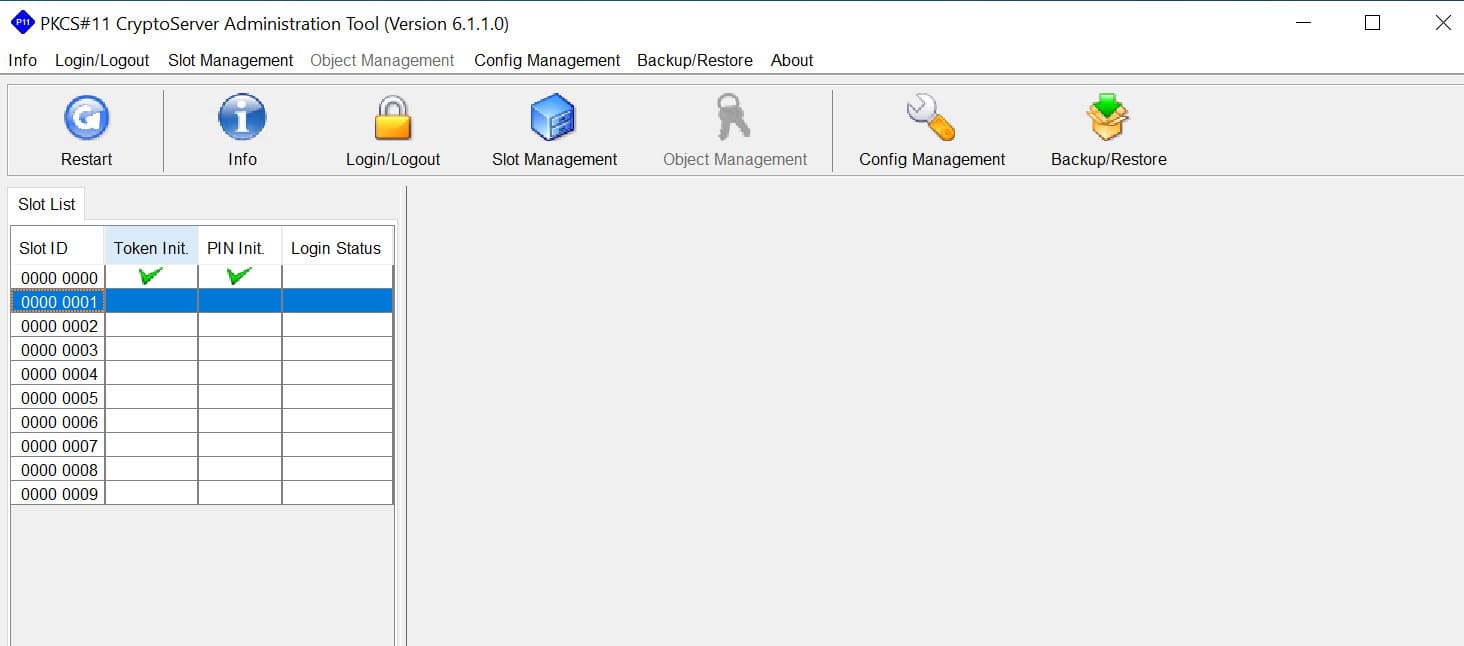This screenshot has height=646, width=1464.
Task: Select slot 0000 0005 row
Action: [202, 397]
